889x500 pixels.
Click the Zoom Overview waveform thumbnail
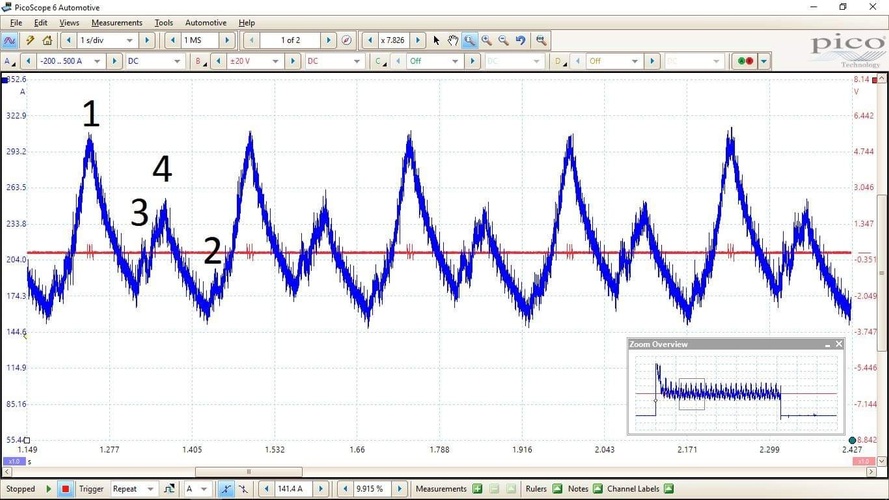tap(736, 392)
